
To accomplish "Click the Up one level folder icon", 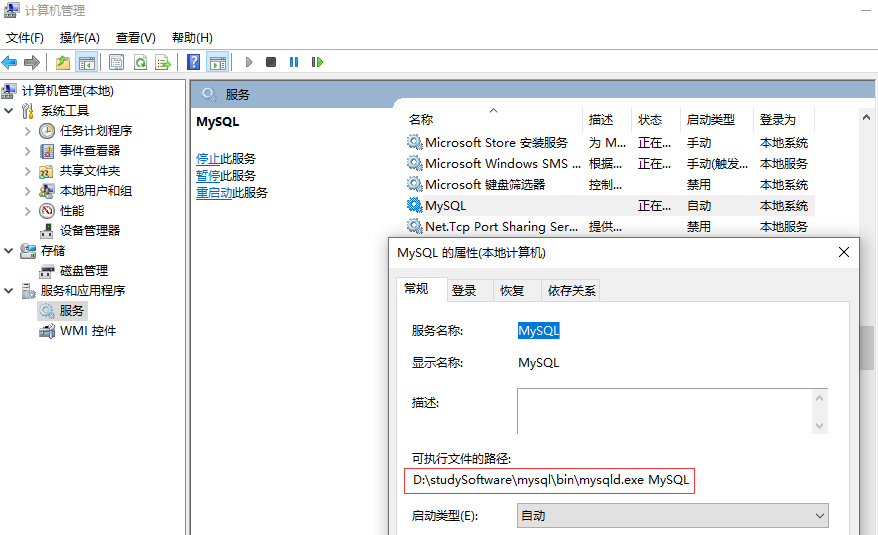I will (x=63, y=62).
